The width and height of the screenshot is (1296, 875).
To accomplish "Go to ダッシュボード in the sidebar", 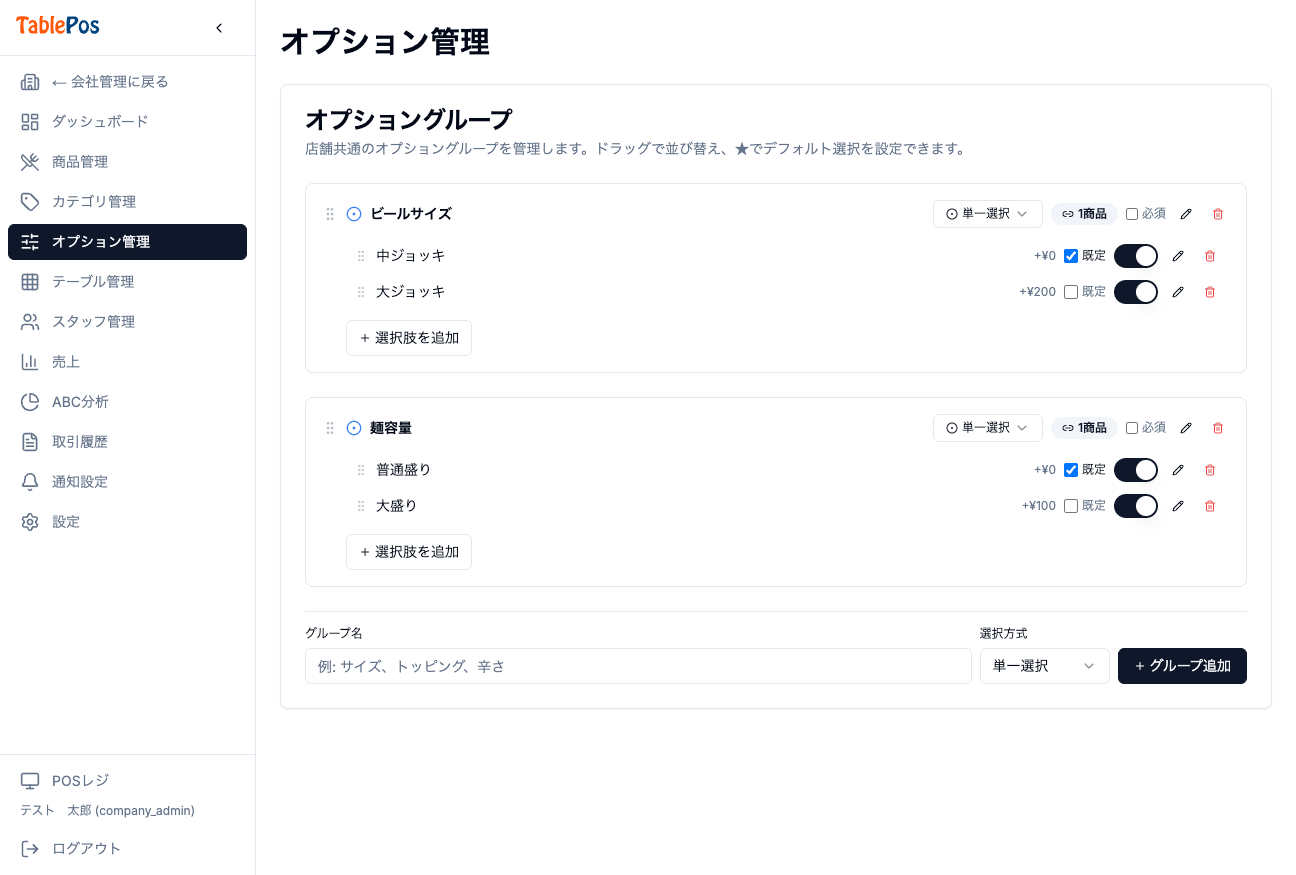I will (127, 122).
